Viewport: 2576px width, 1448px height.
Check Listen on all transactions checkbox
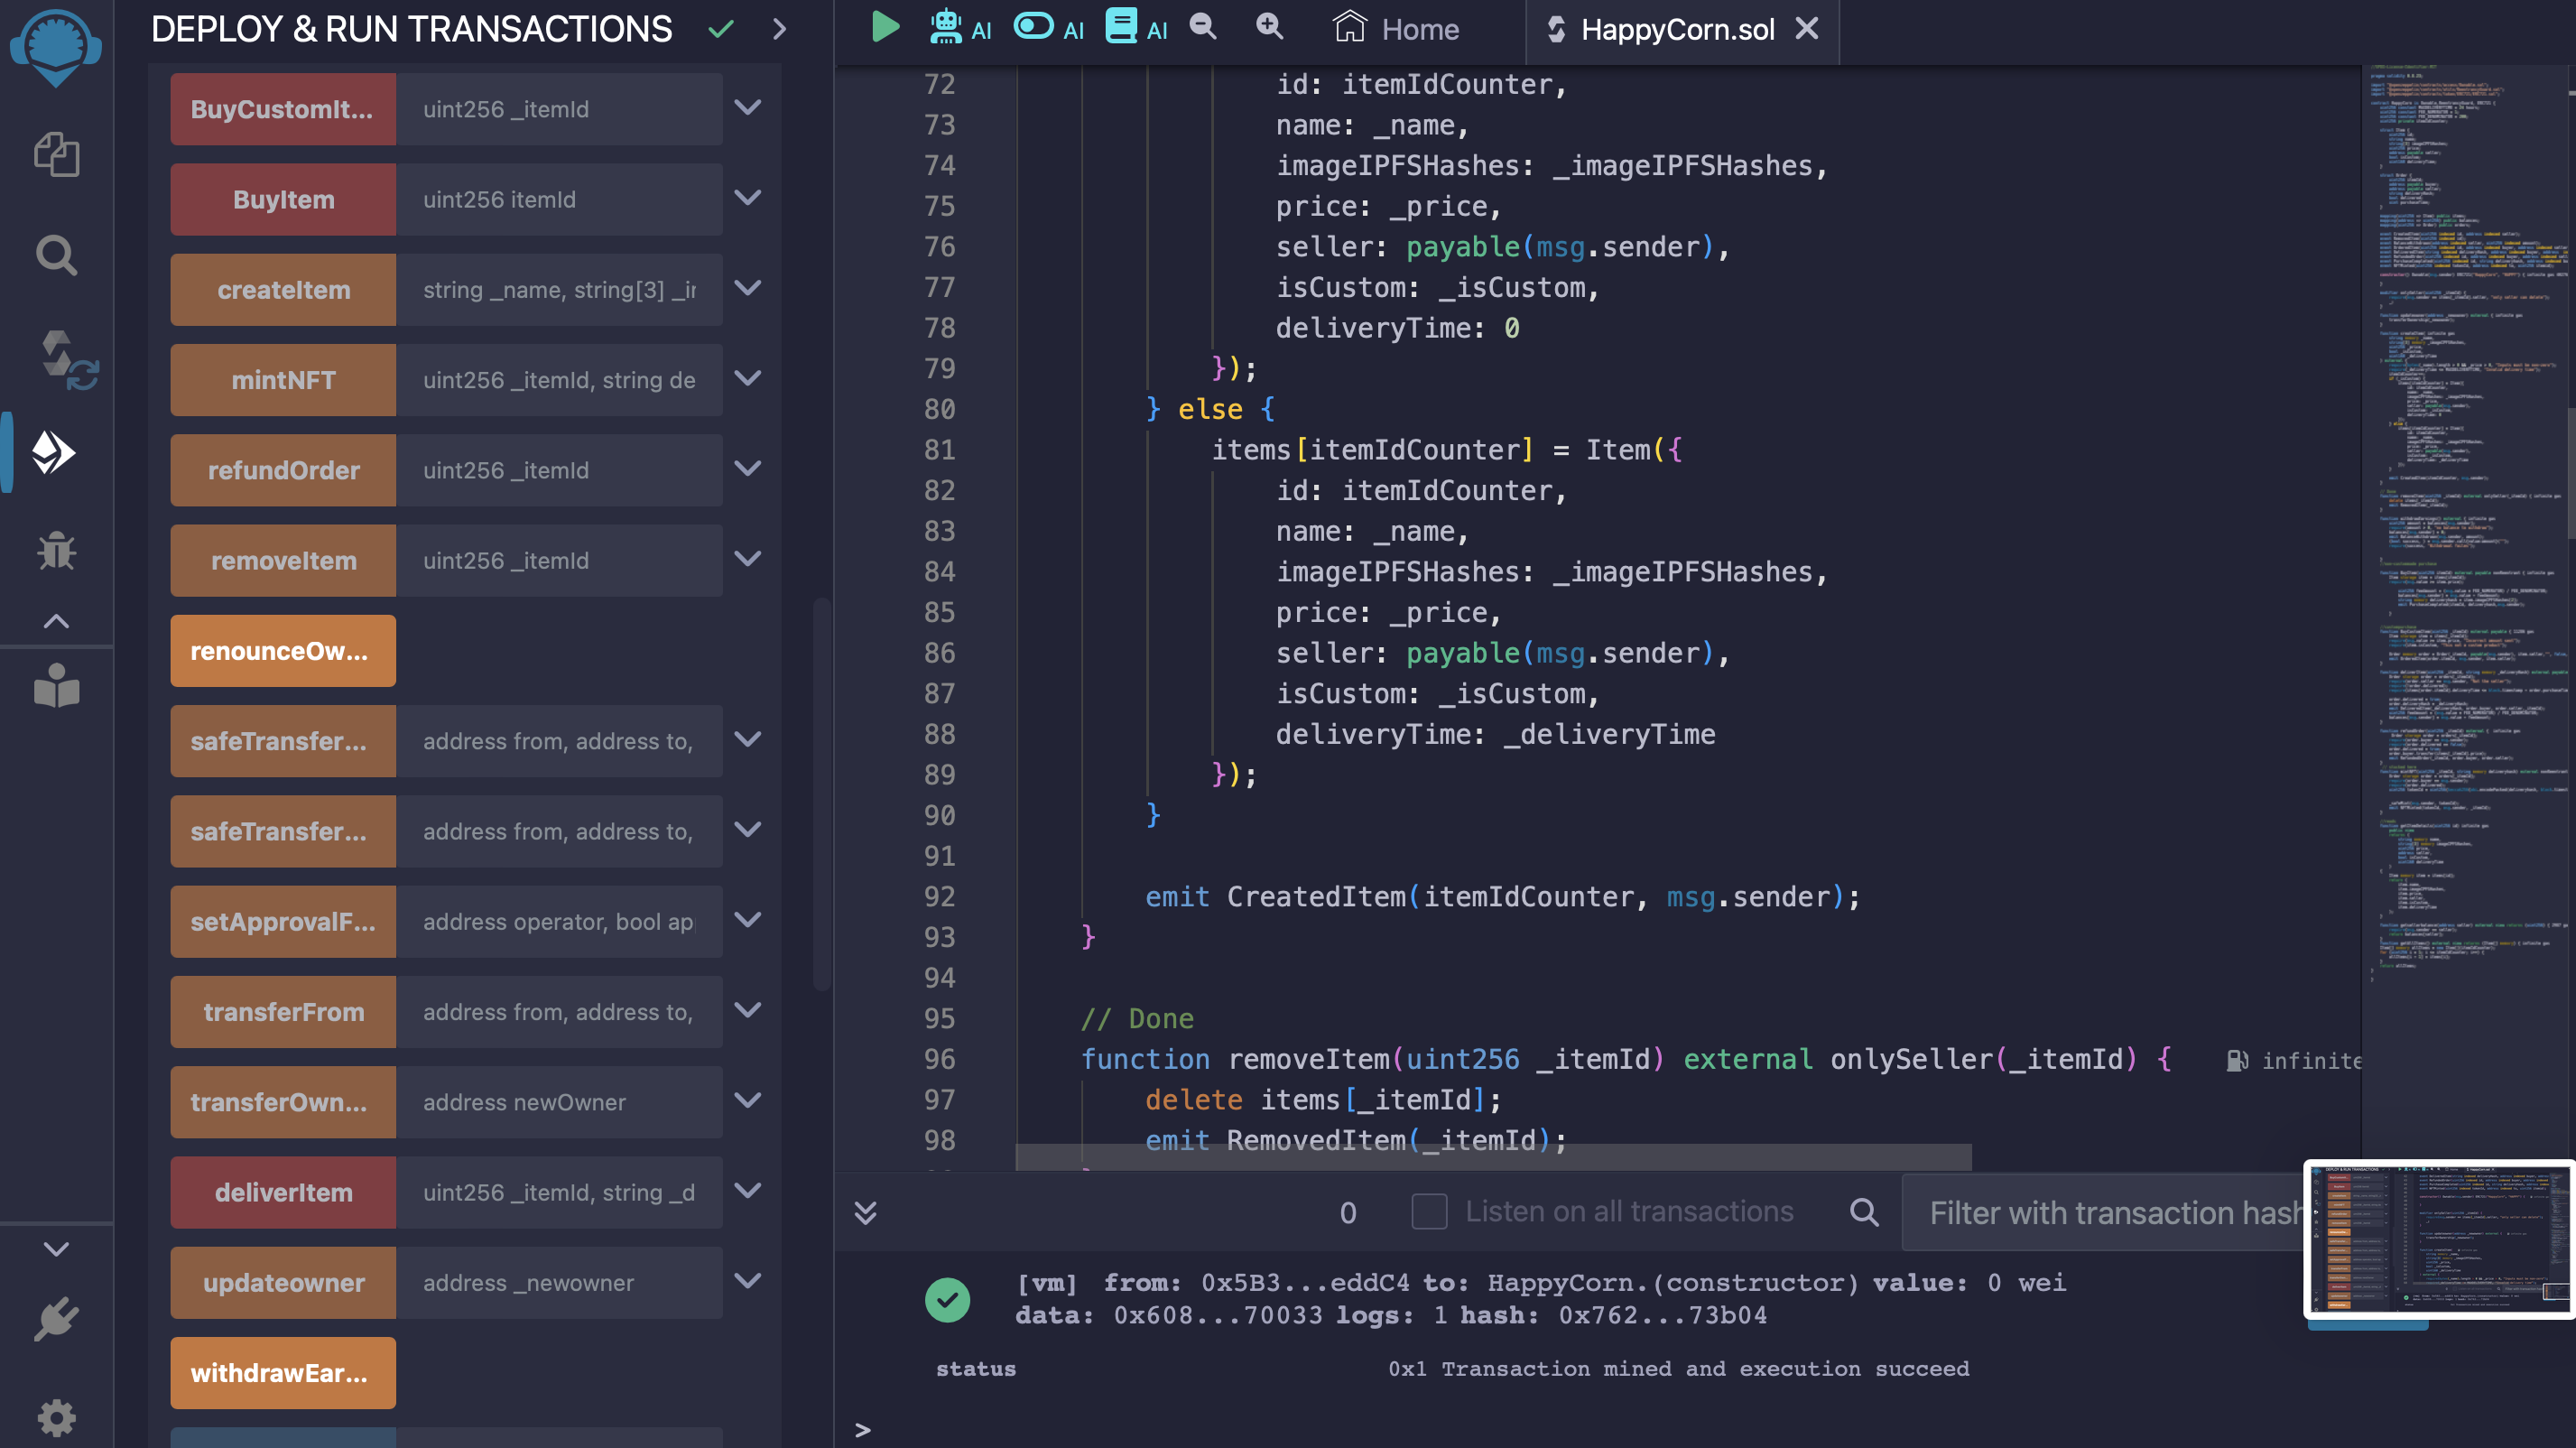[x=1429, y=1211]
